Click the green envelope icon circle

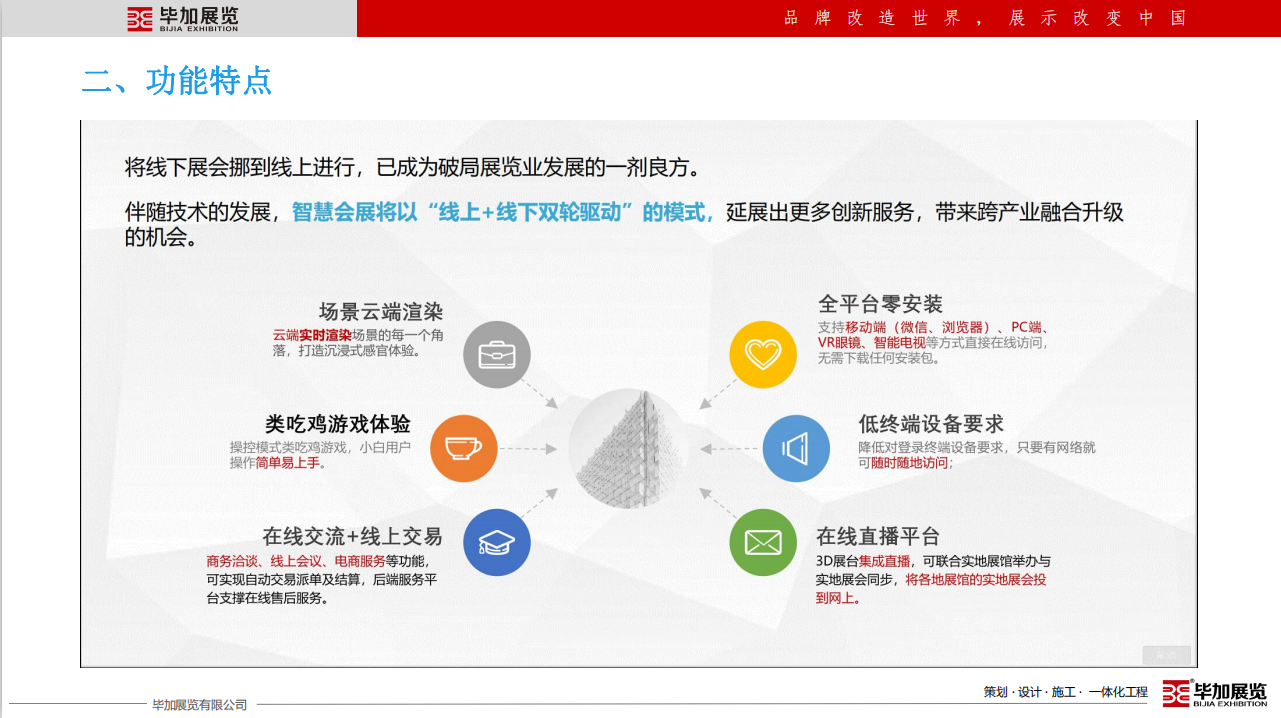(x=763, y=542)
